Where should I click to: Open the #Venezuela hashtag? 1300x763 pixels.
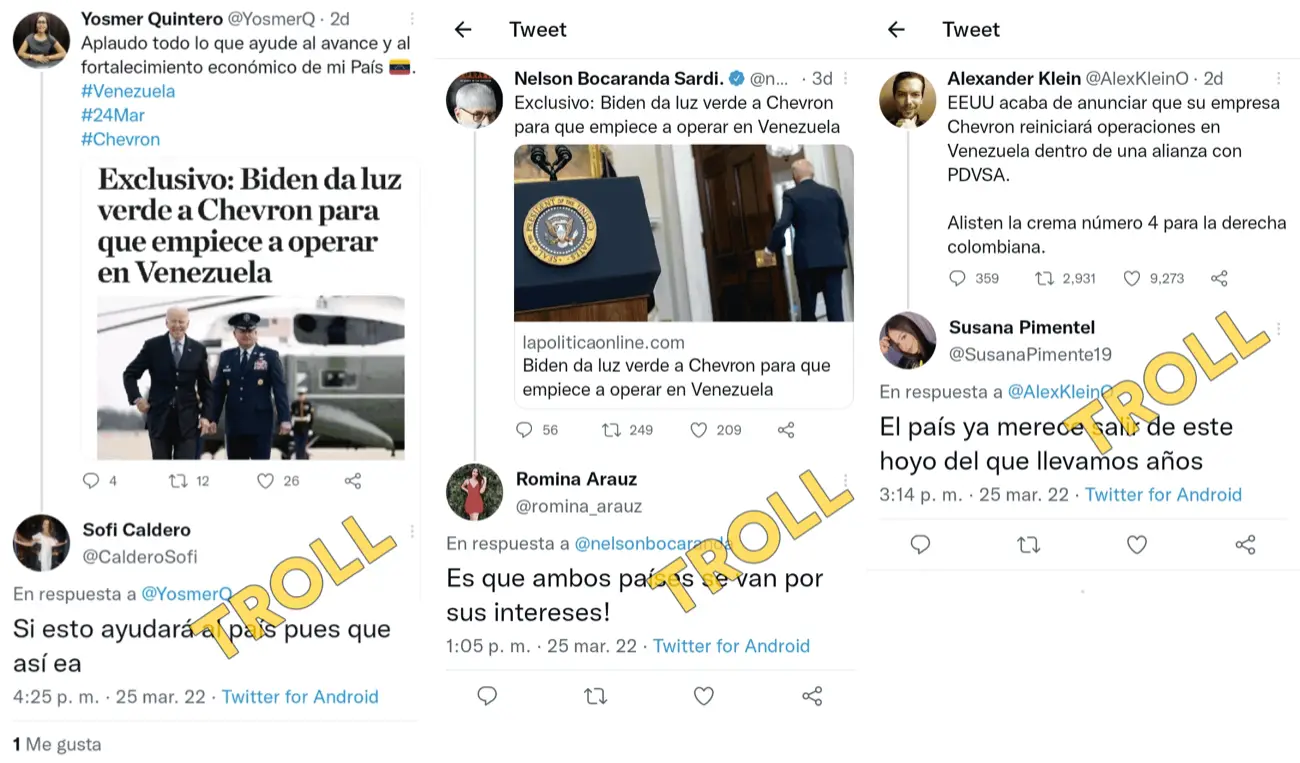click(128, 91)
